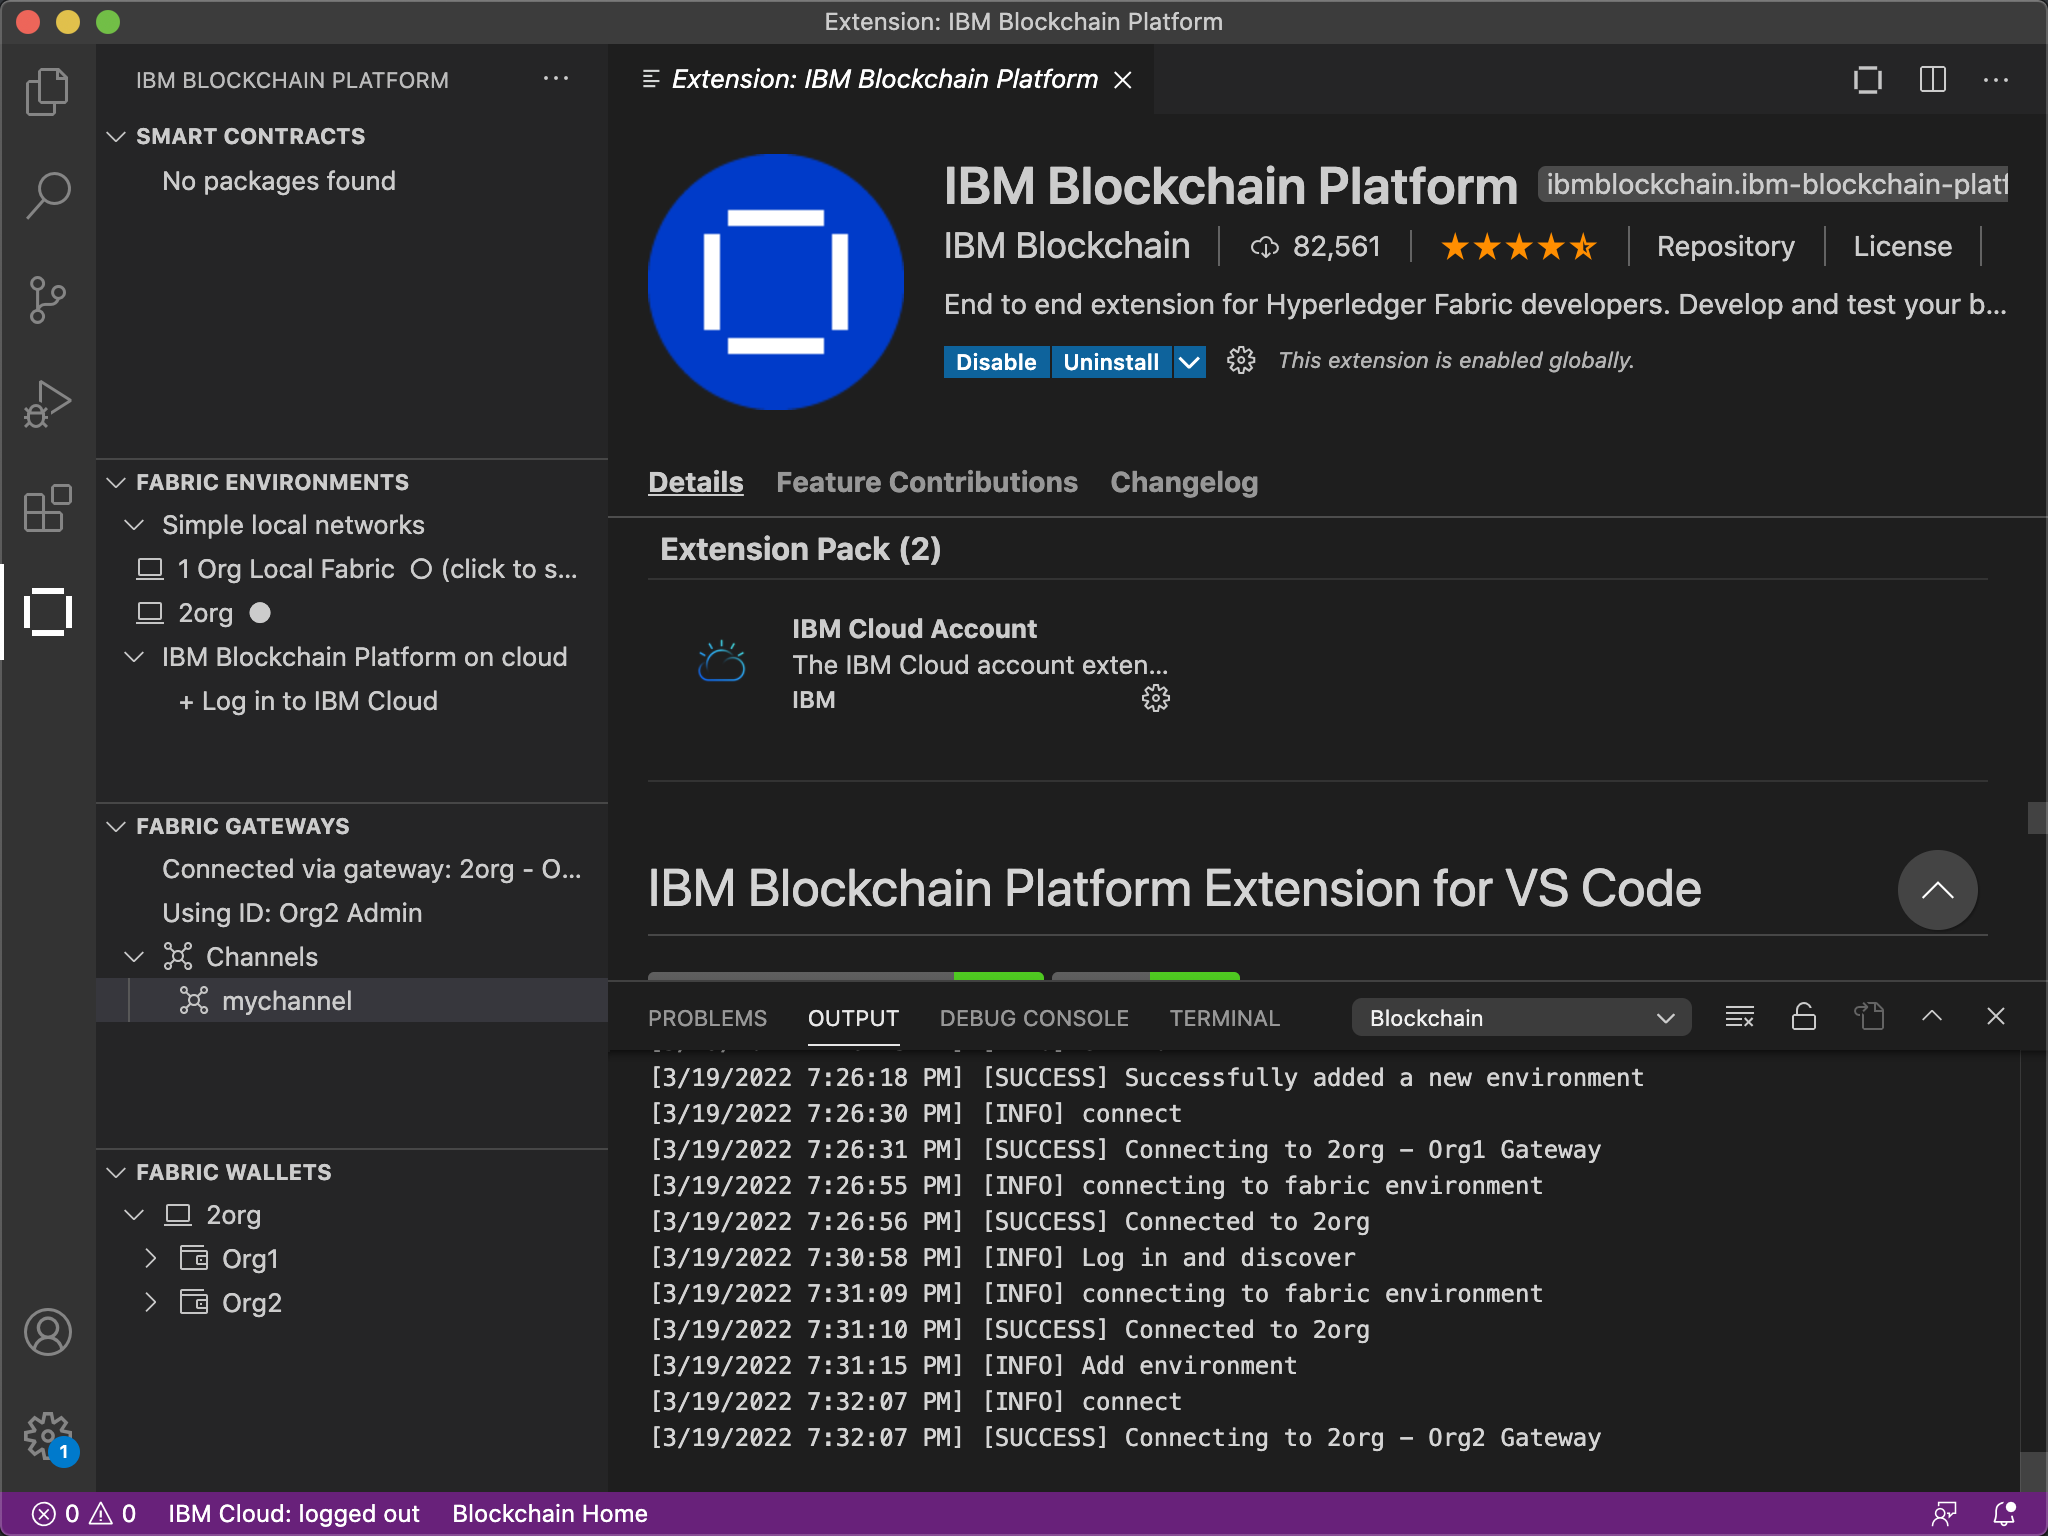
Task: Open the extension settings gear next to Uninstall
Action: pyautogui.click(x=1241, y=361)
